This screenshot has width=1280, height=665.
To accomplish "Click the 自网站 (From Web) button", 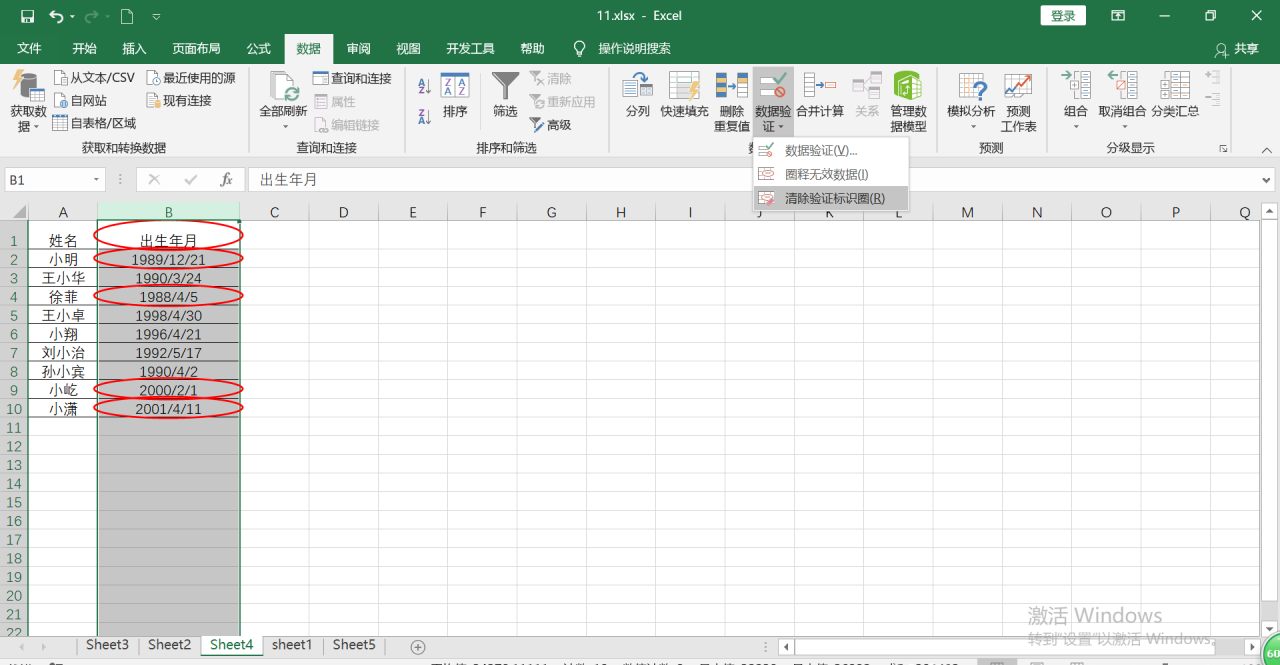I will point(79,101).
